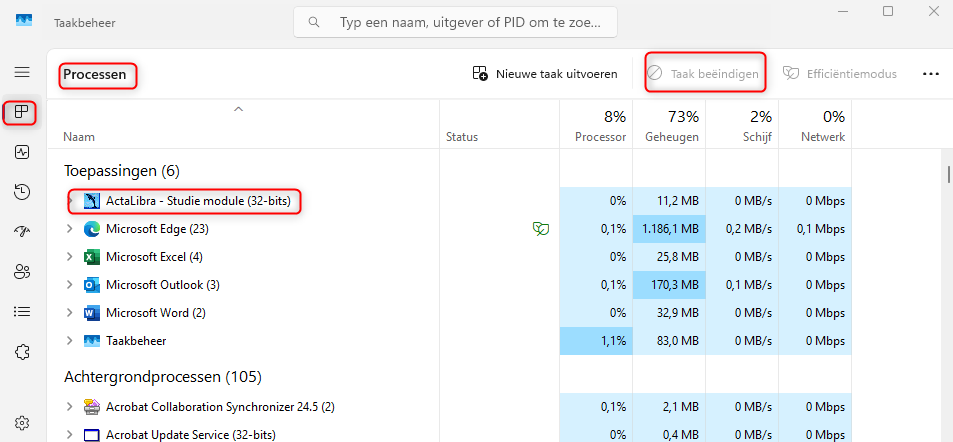Open the more options ellipsis menu

click(x=931, y=74)
